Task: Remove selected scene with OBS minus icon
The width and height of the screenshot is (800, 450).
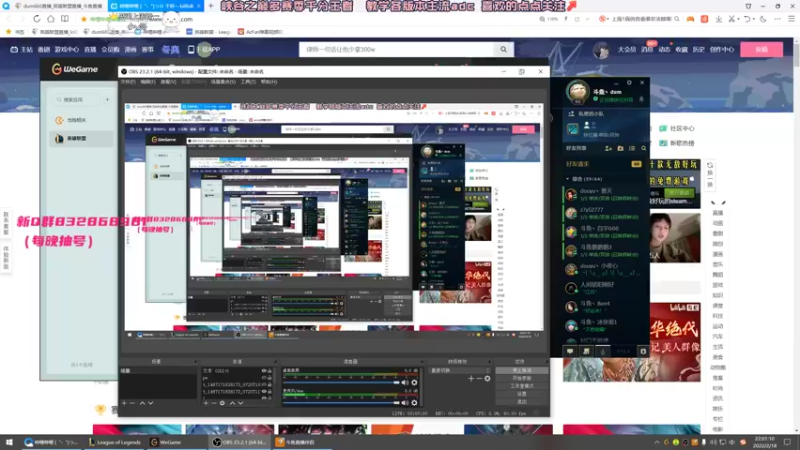Action: pyautogui.click(x=132, y=403)
